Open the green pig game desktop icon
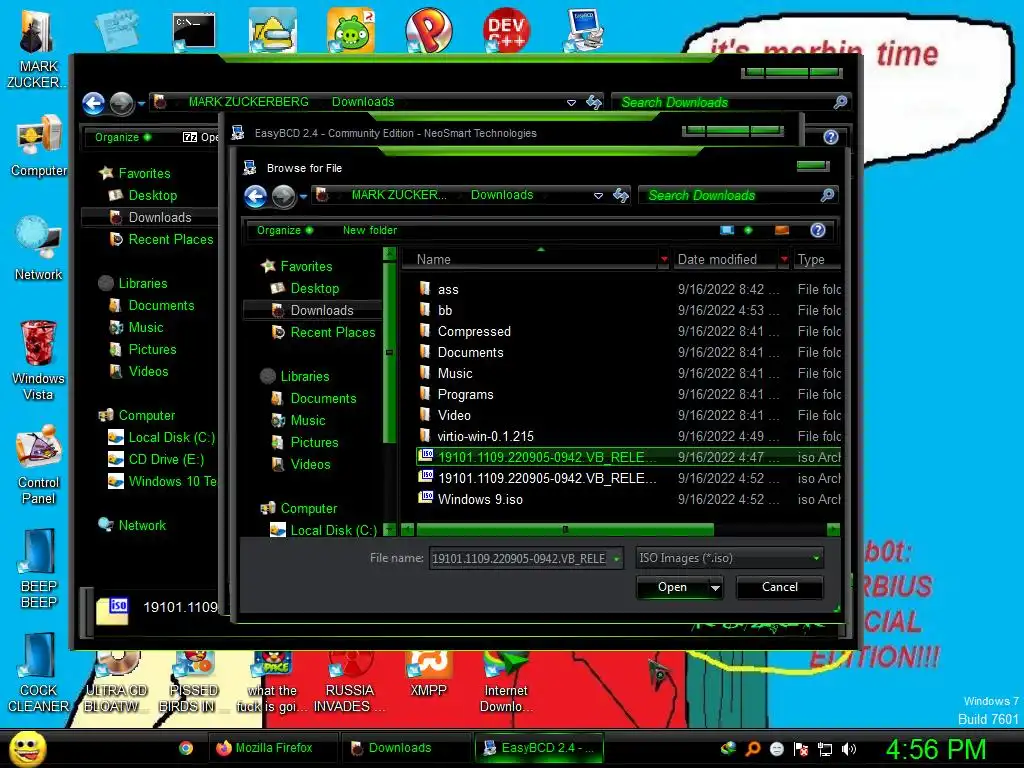Viewport: 1024px width, 768px height. [x=351, y=29]
